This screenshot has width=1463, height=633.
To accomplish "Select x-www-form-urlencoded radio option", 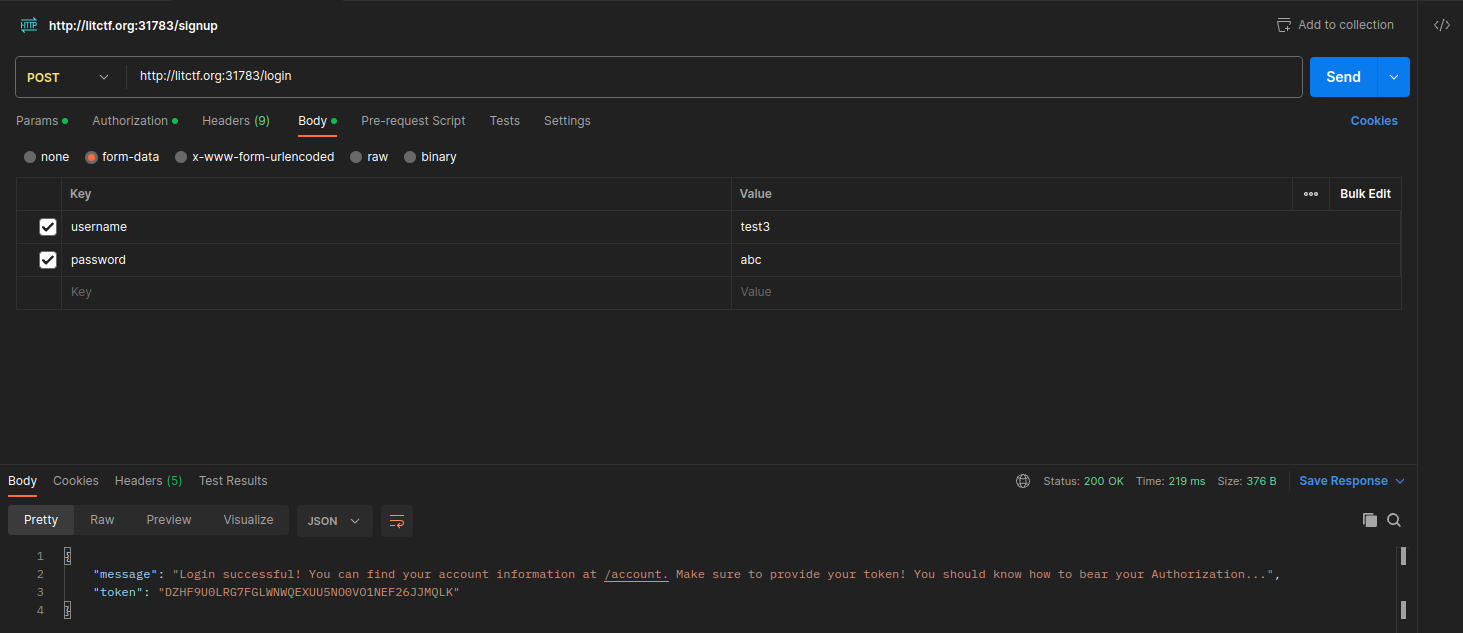I will click(181, 157).
